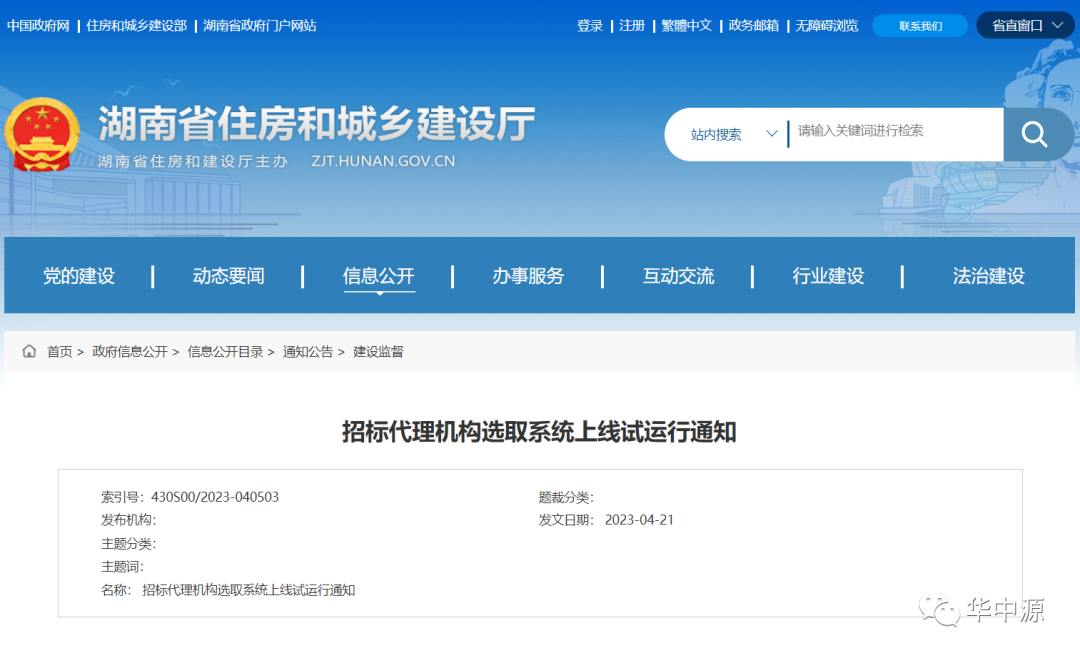Open the 中国政府网 link
This screenshot has width=1080, height=658.
point(39,25)
